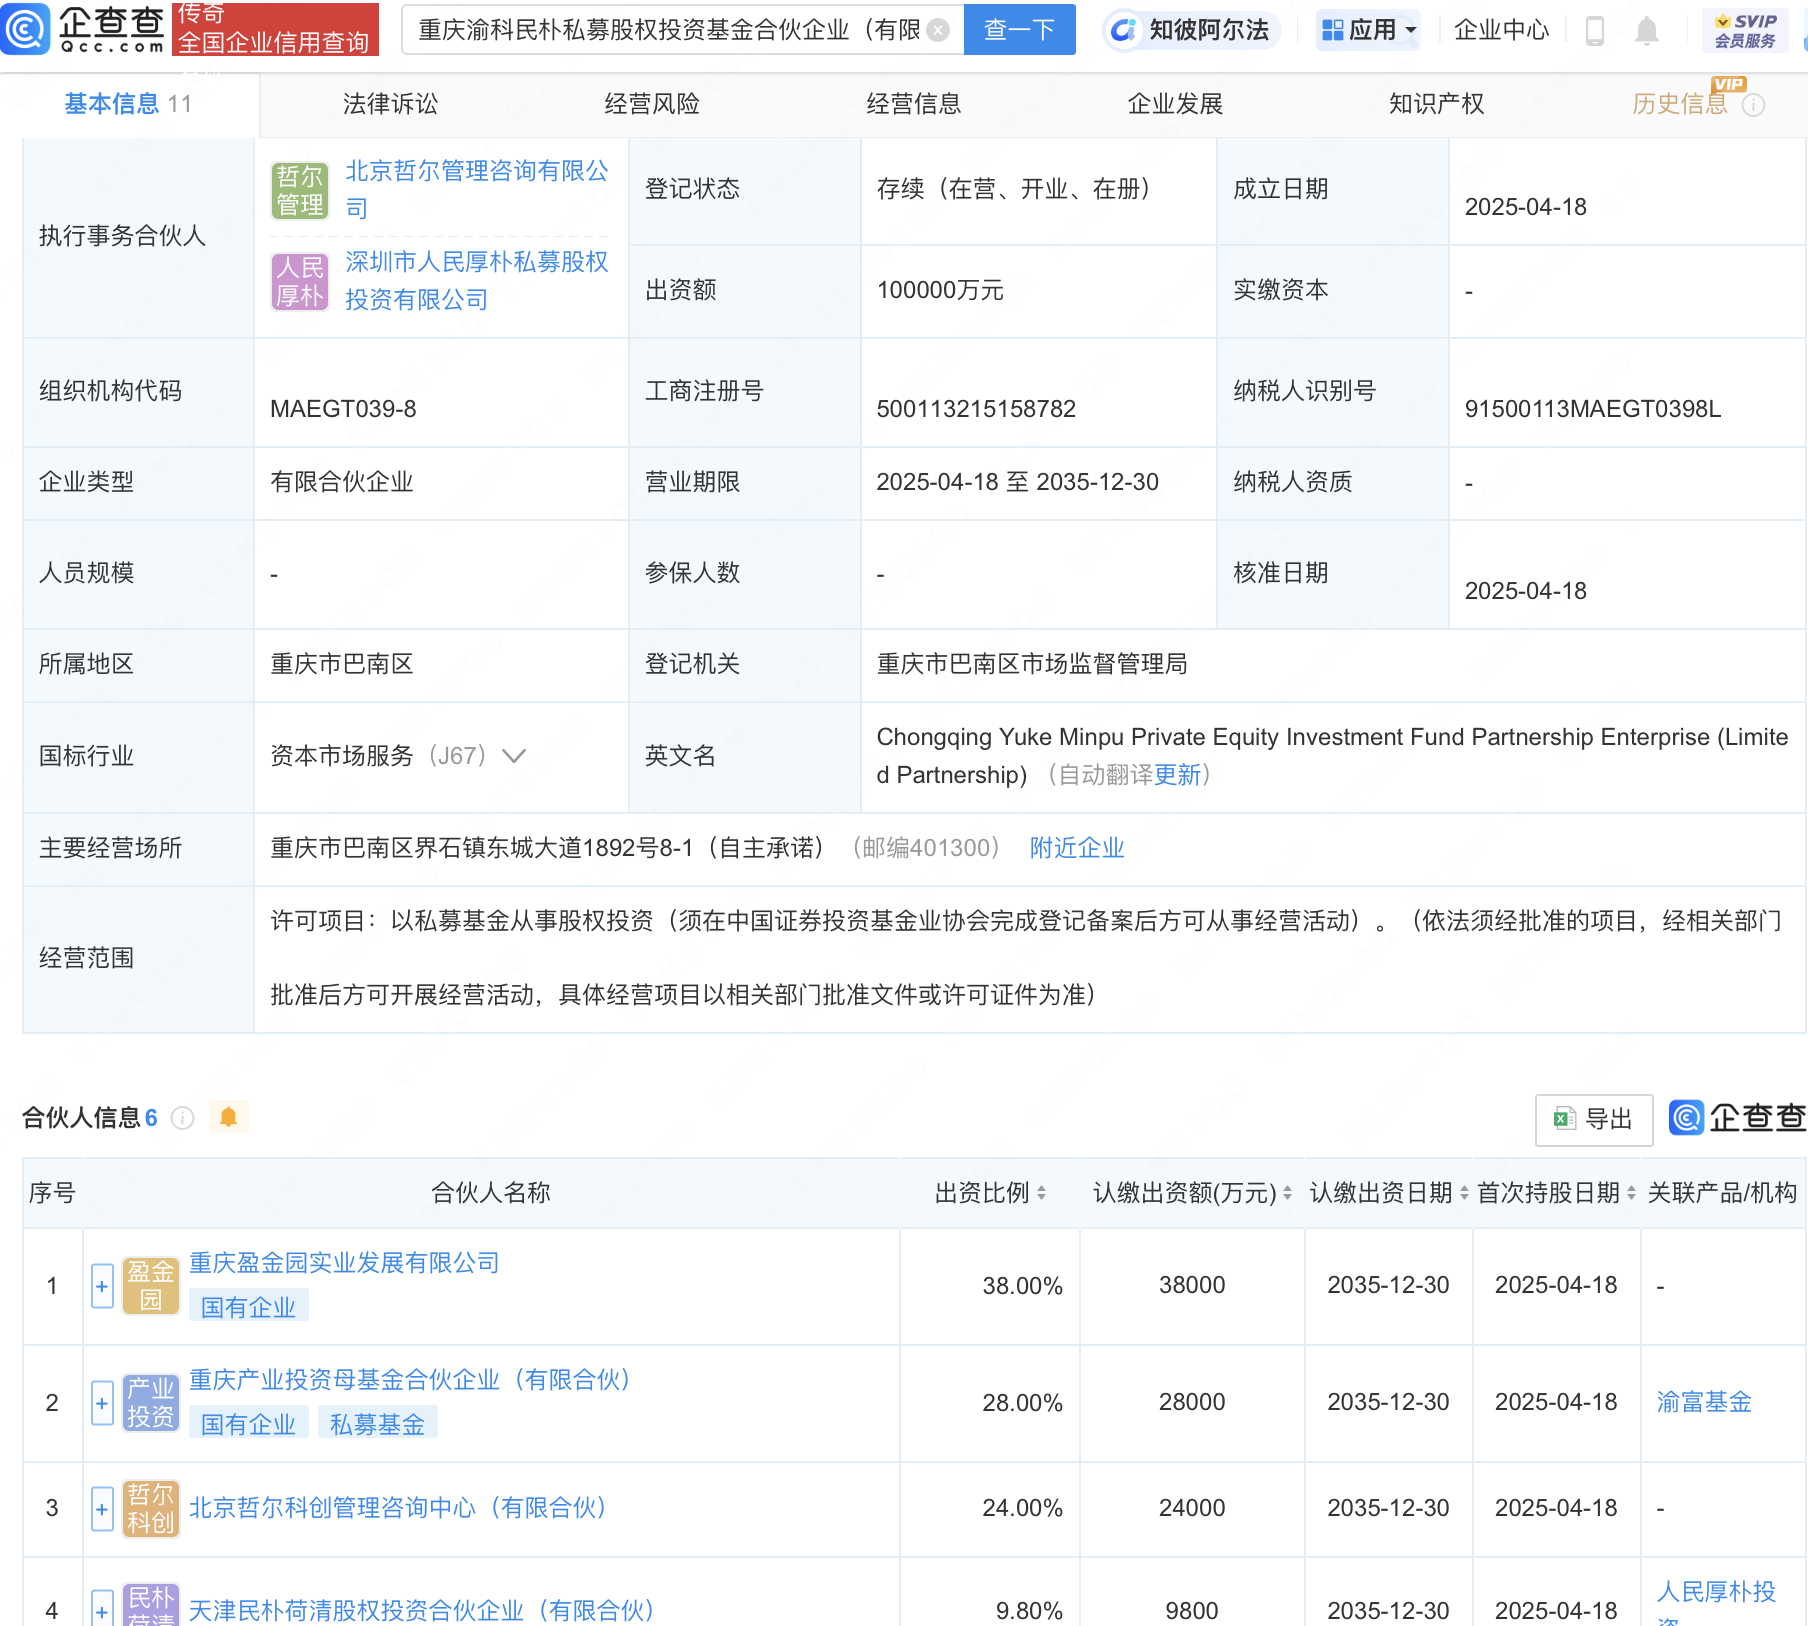This screenshot has width=1808, height=1626.
Task: Switch to 企业发展 tab
Action: [x=1175, y=104]
